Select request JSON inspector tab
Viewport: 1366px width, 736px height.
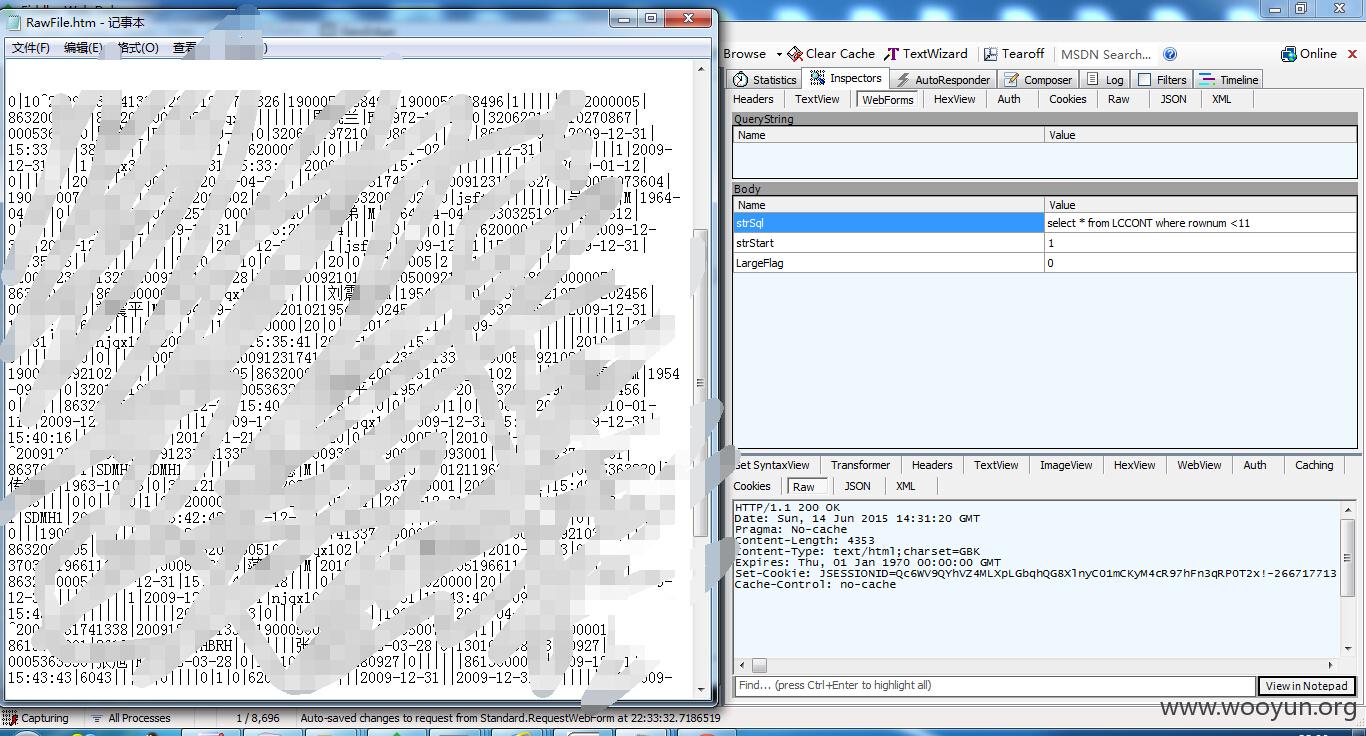point(1173,99)
